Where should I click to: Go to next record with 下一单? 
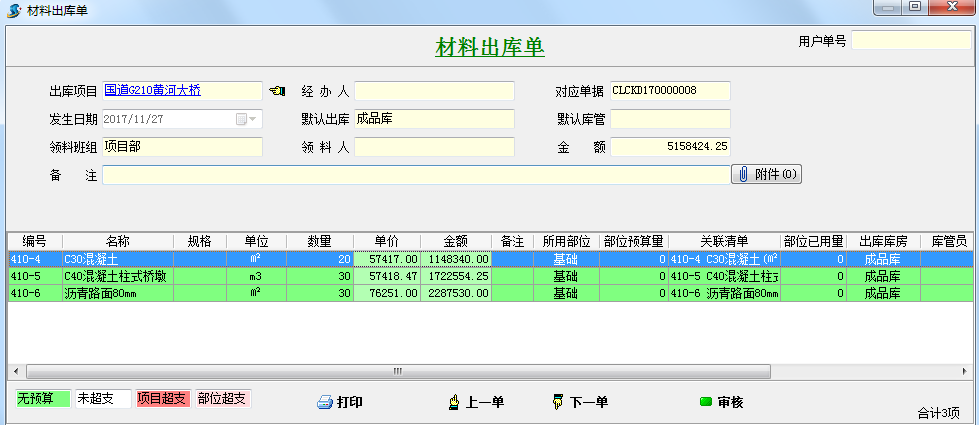[579, 402]
